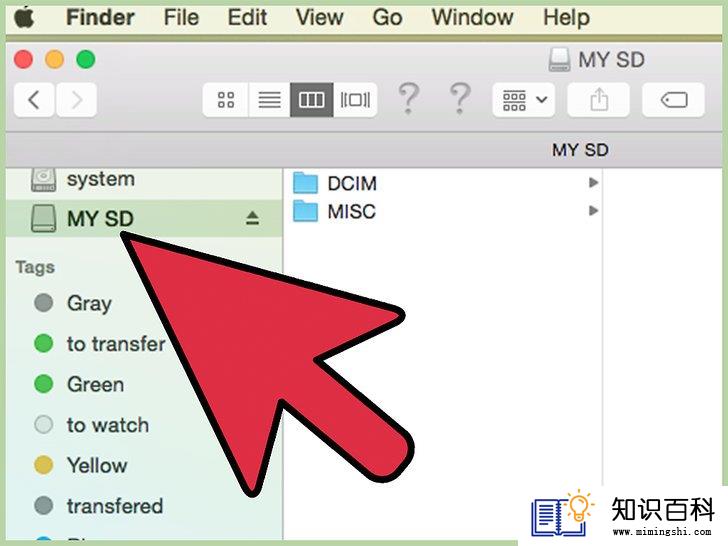Eject the MY SD card
The image size is (728, 546).
252,218
